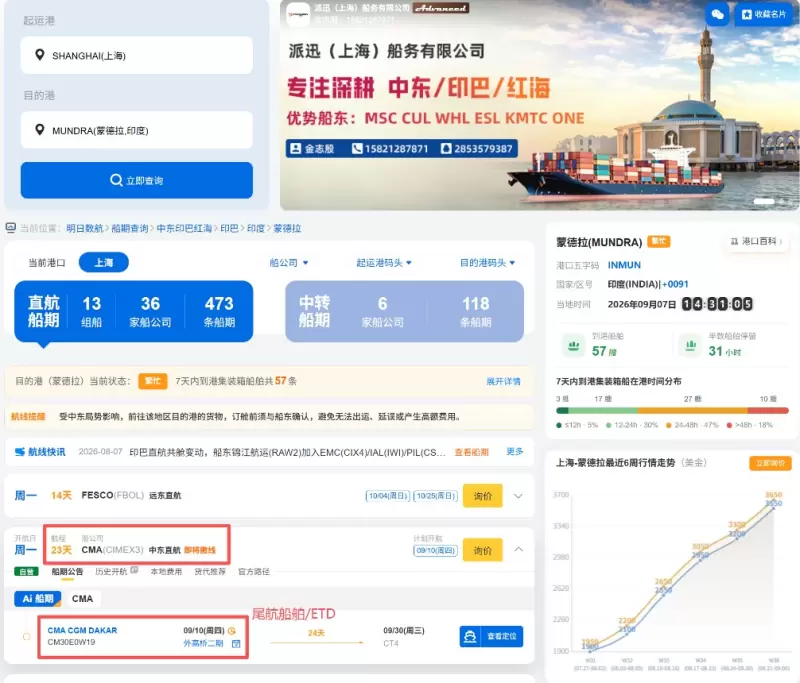Viewport: 800px width, 683px height.
Task: Click the 到港船舶 ship icon
Action: [x=573, y=346]
